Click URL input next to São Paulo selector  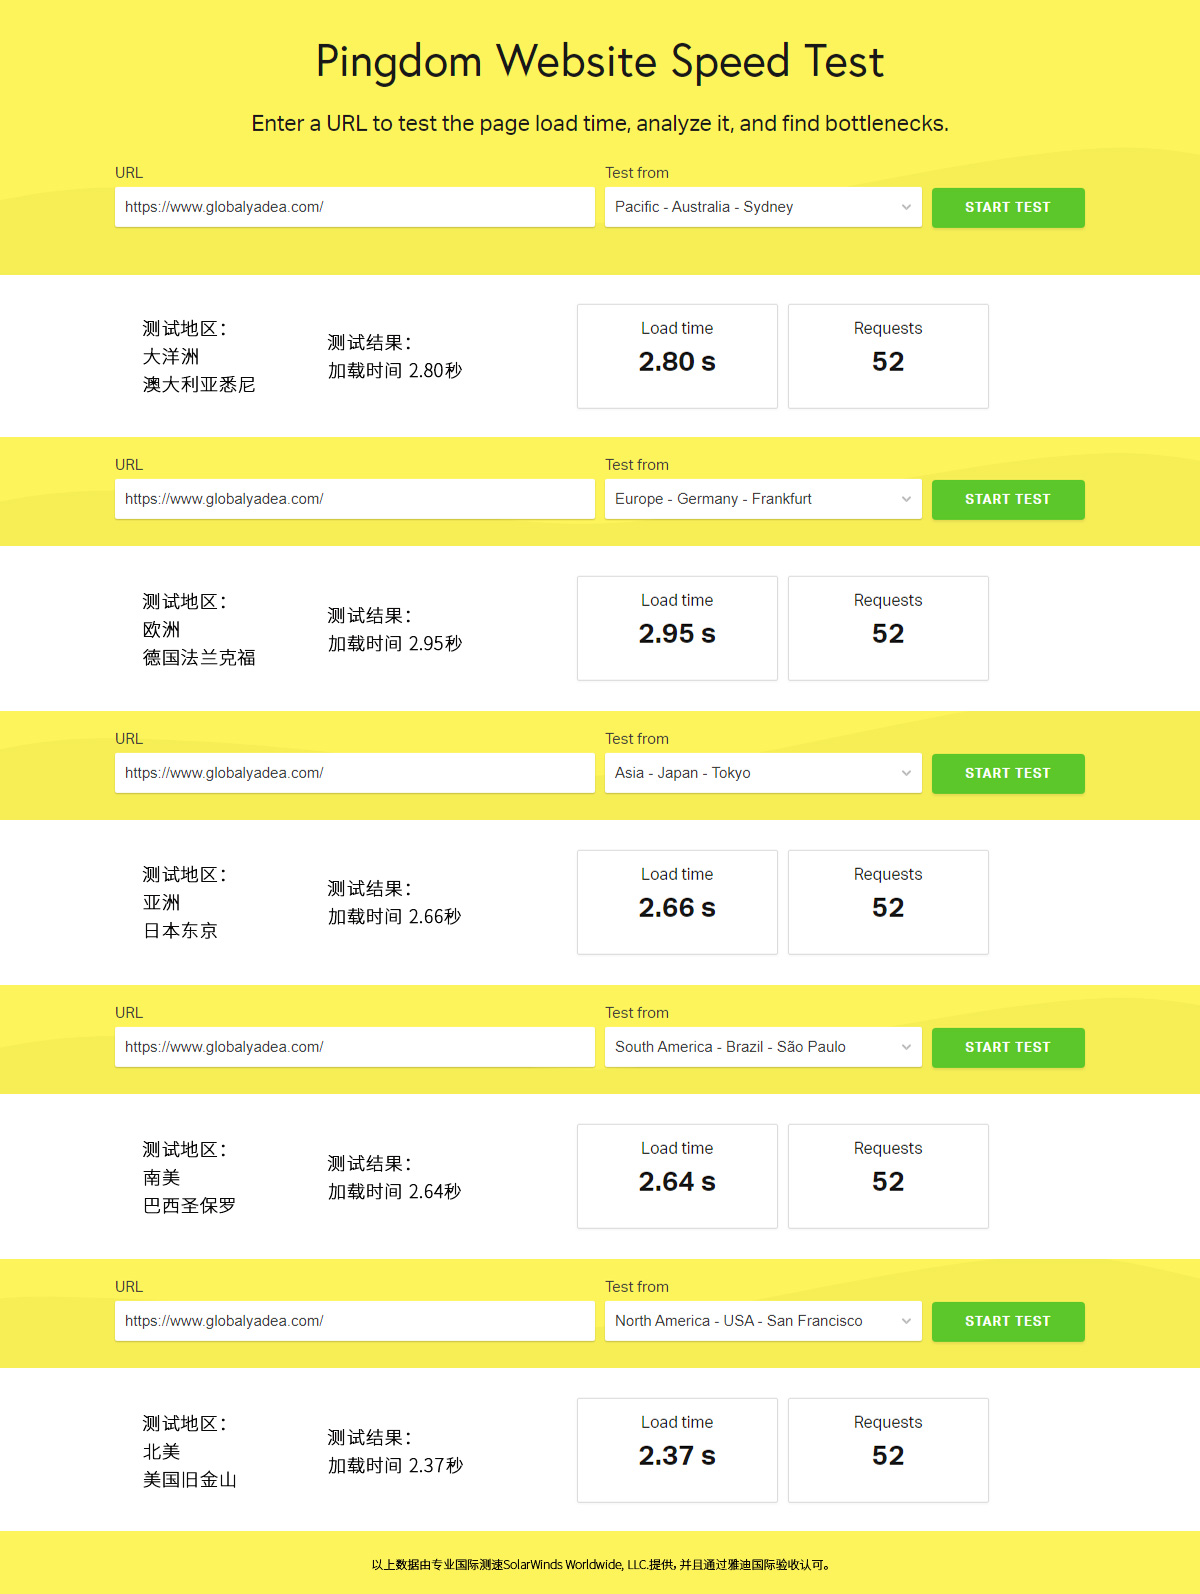click(354, 1048)
